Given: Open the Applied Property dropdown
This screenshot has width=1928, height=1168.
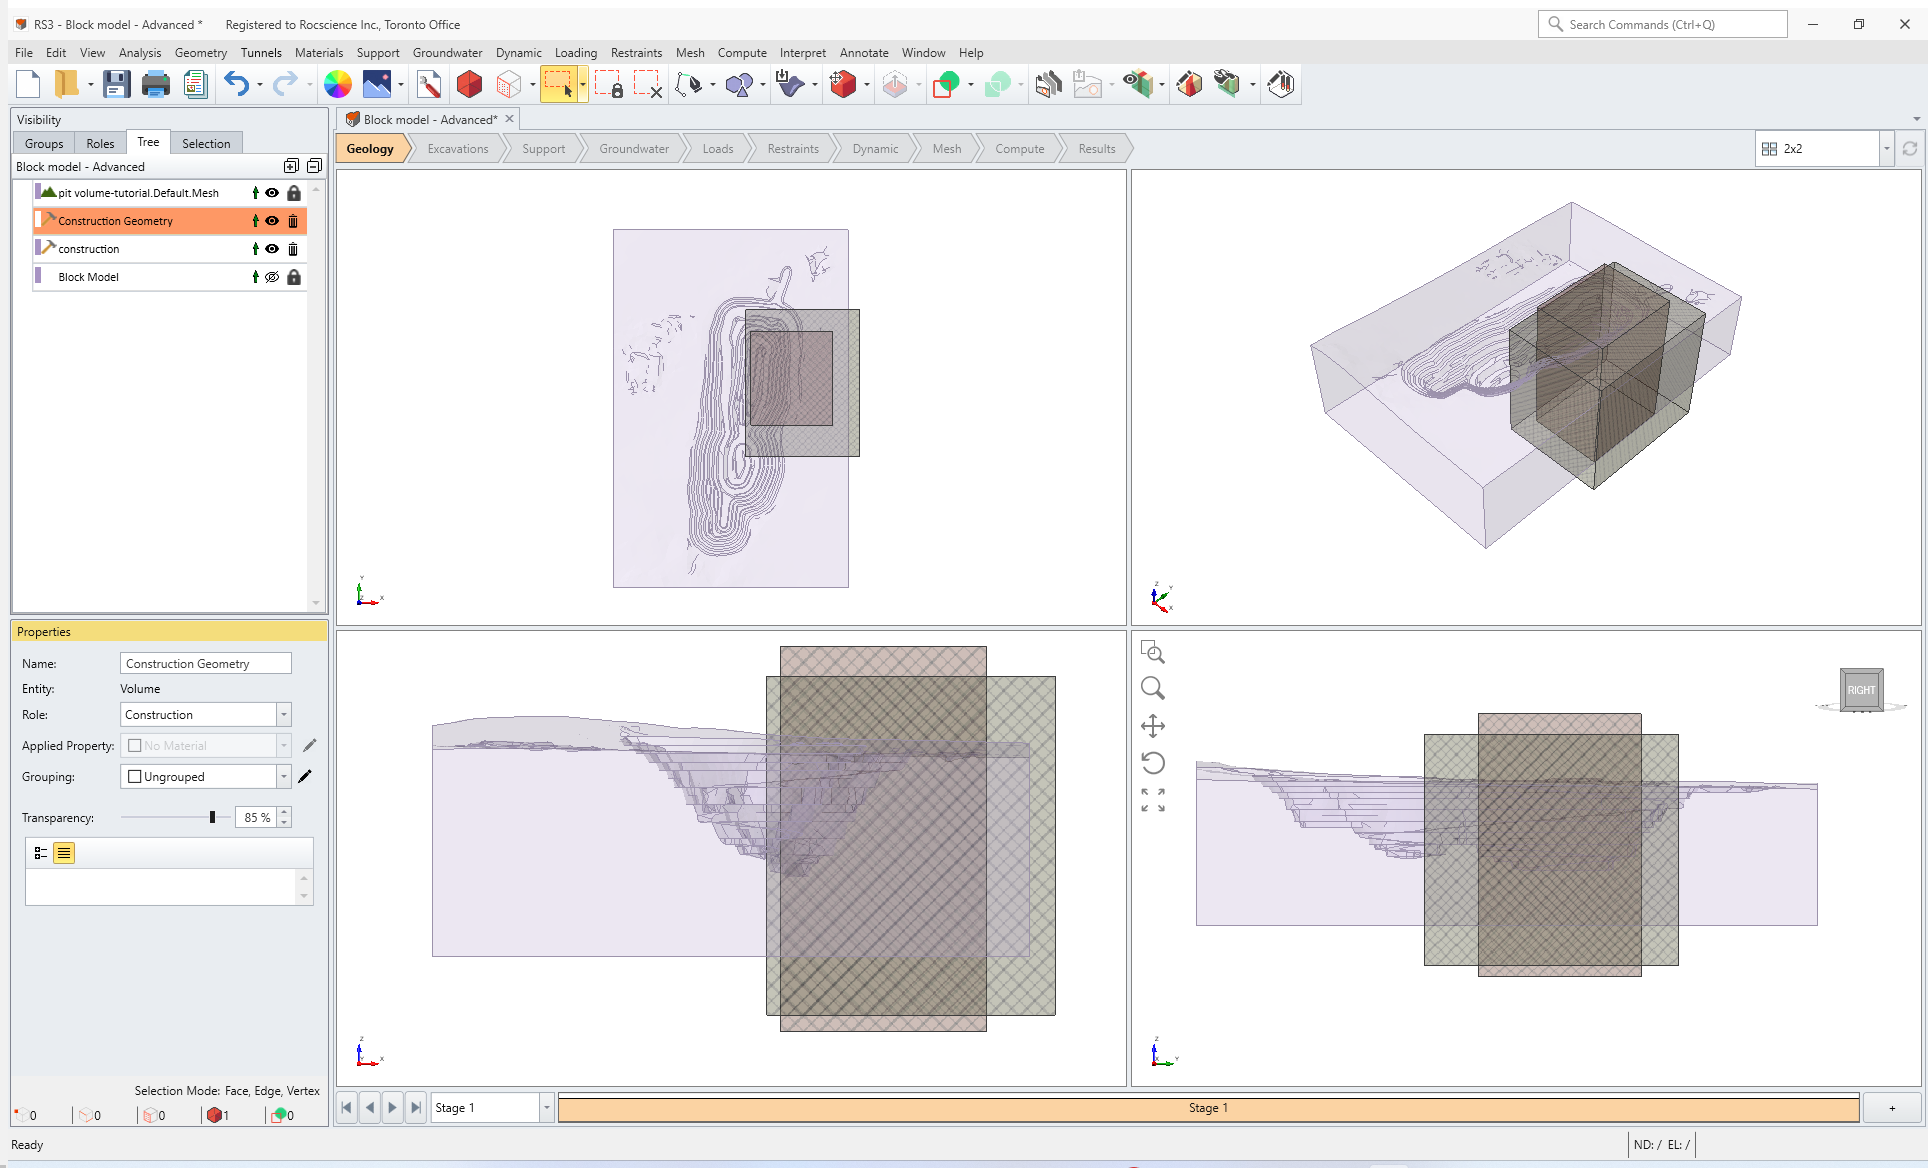Looking at the screenshot, I should point(284,745).
